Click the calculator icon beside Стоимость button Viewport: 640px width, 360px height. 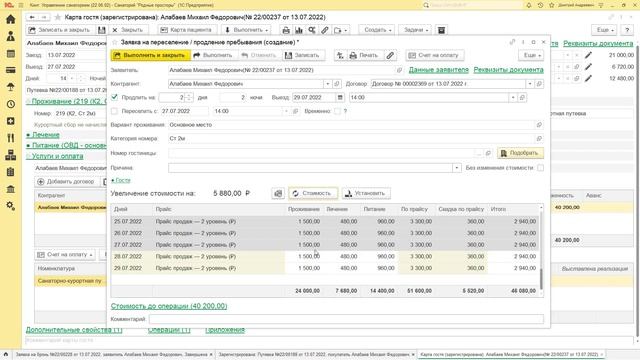(x=278, y=193)
